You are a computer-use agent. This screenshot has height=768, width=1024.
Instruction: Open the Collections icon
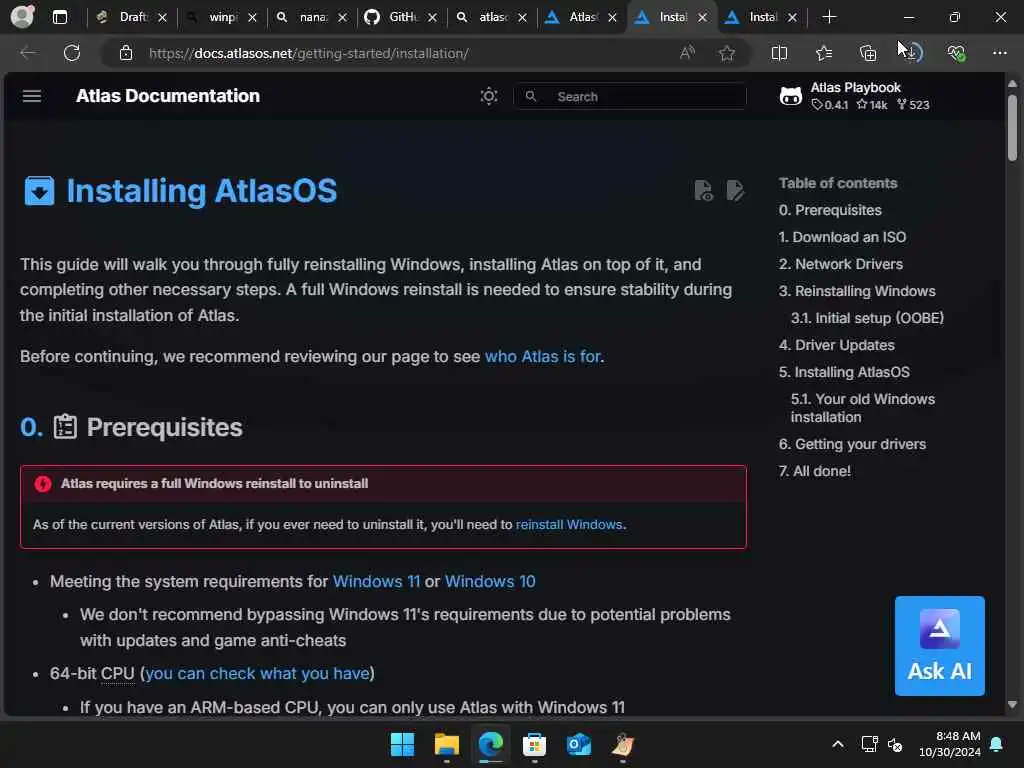coord(868,53)
